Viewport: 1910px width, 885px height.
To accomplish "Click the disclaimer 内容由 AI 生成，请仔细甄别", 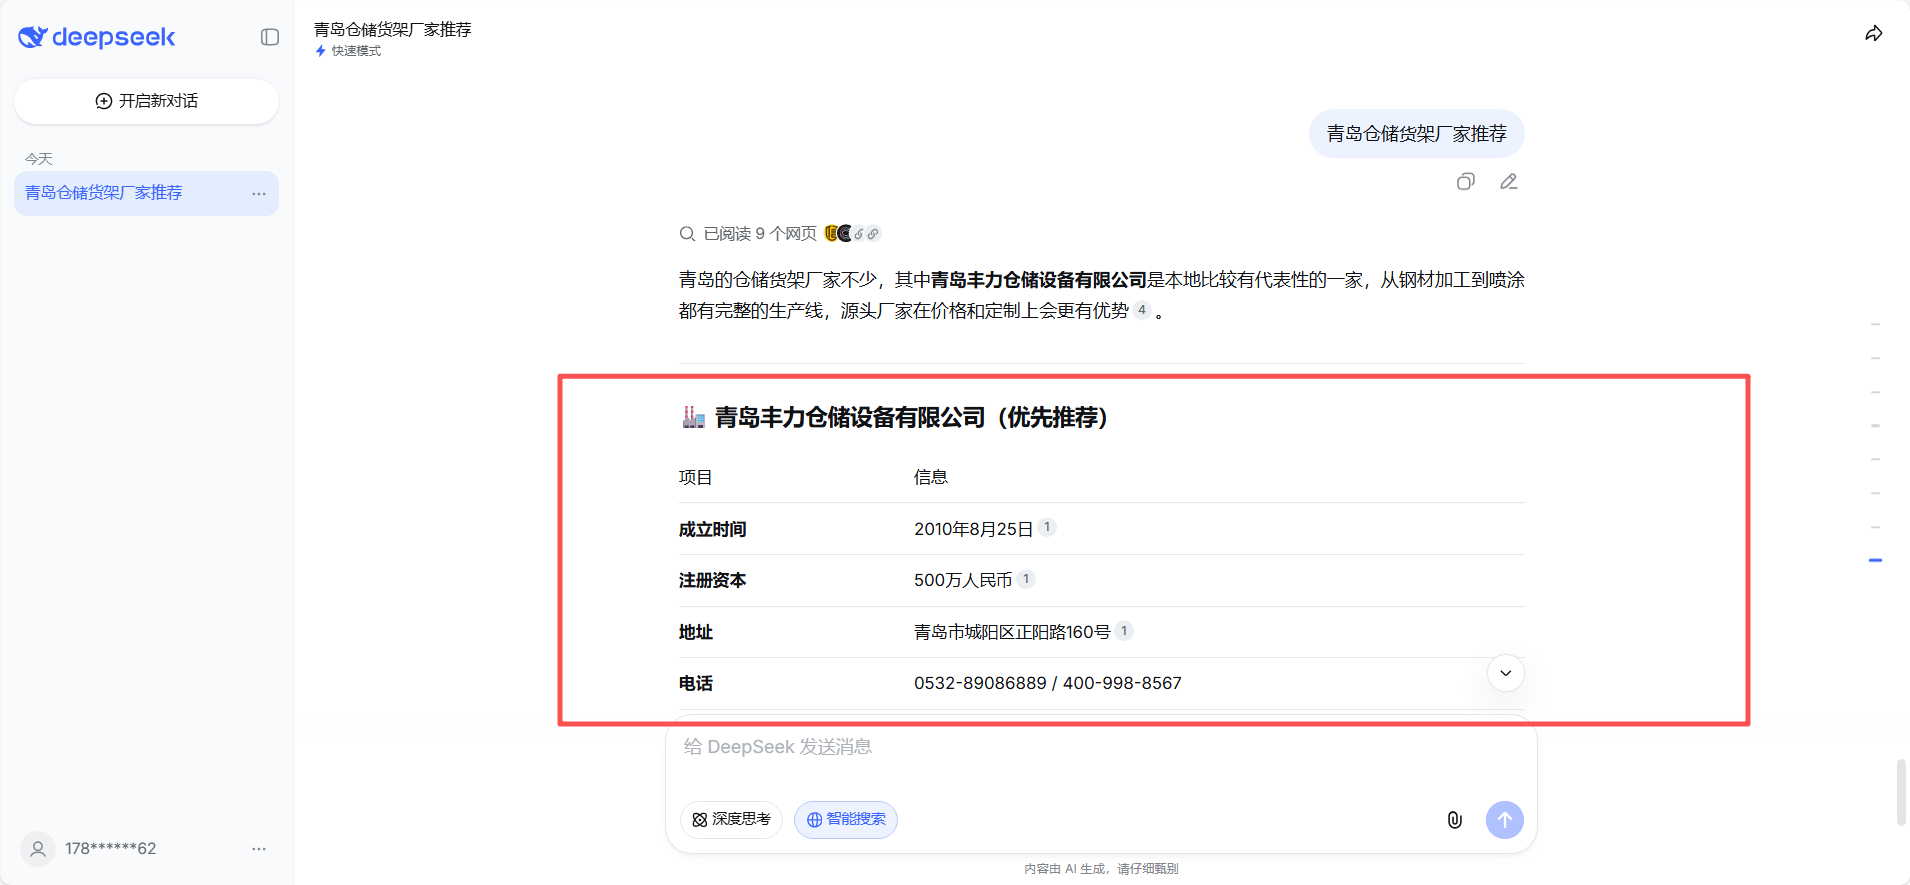I will [x=1101, y=869].
